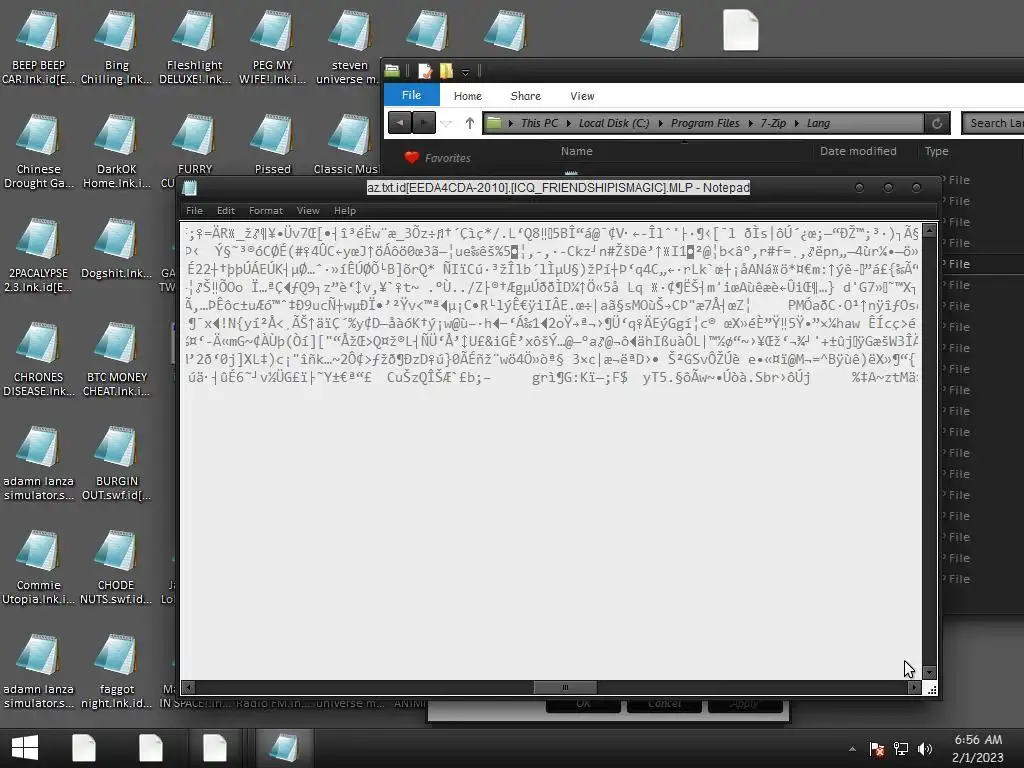Open Notepad Help menu
The image size is (1024, 768).
click(x=345, y=210)
